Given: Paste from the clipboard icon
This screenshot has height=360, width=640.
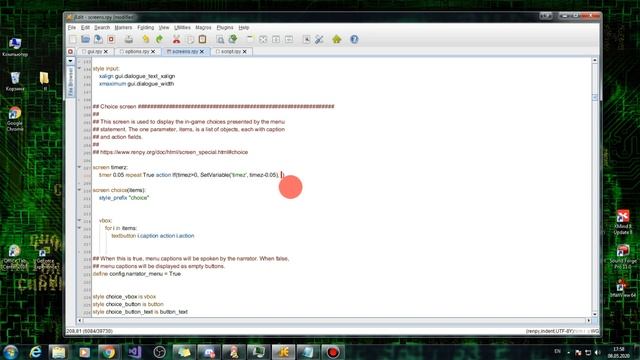Looking at the screenshot, I should [x=202, y=39].
